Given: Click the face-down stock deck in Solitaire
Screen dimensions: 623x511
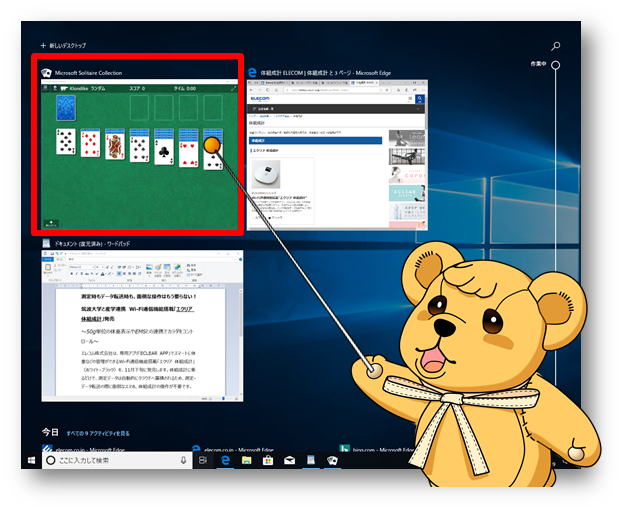Looking at the screenshot, I should pos(66,108).
